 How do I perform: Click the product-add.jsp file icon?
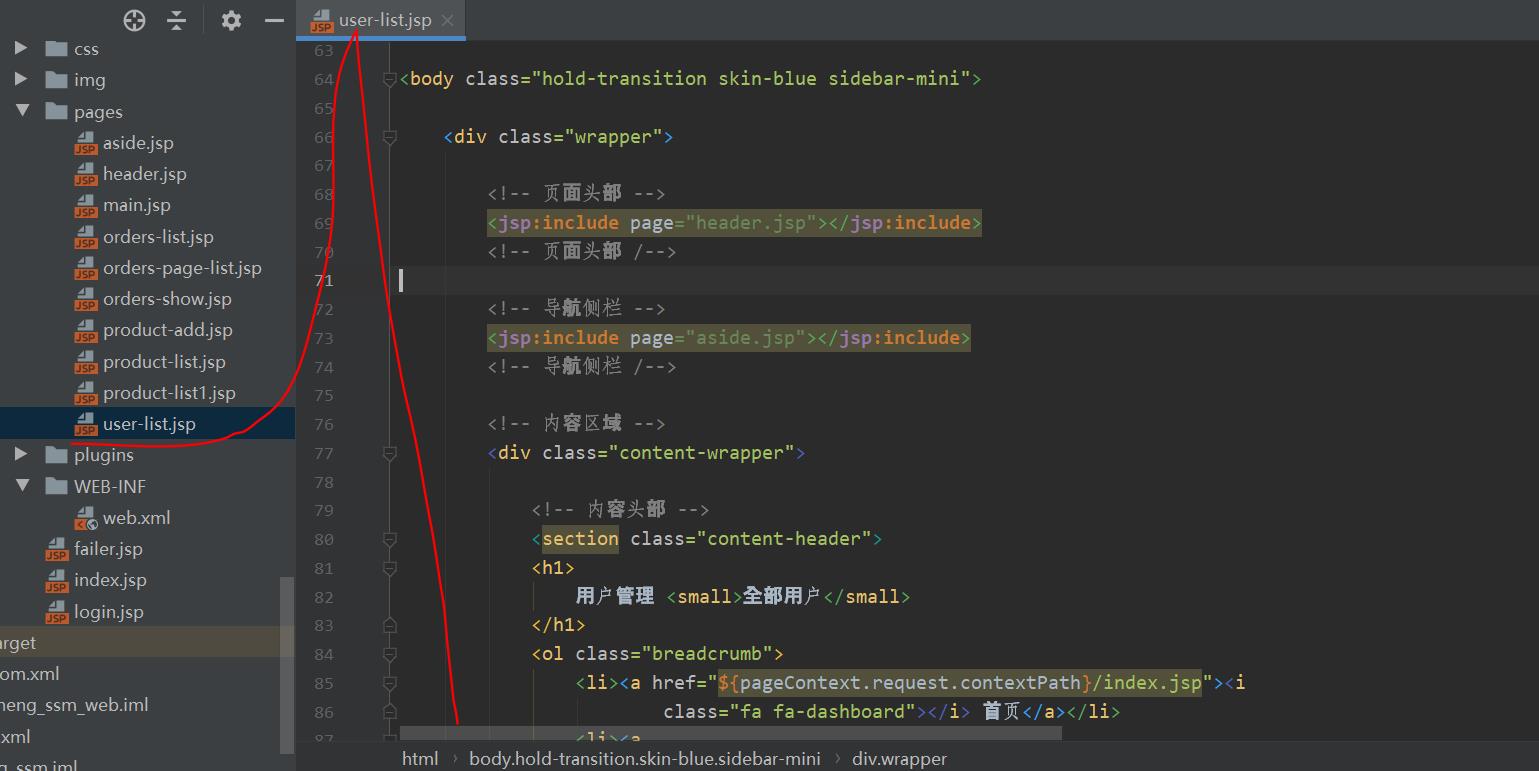pos(86,330)
